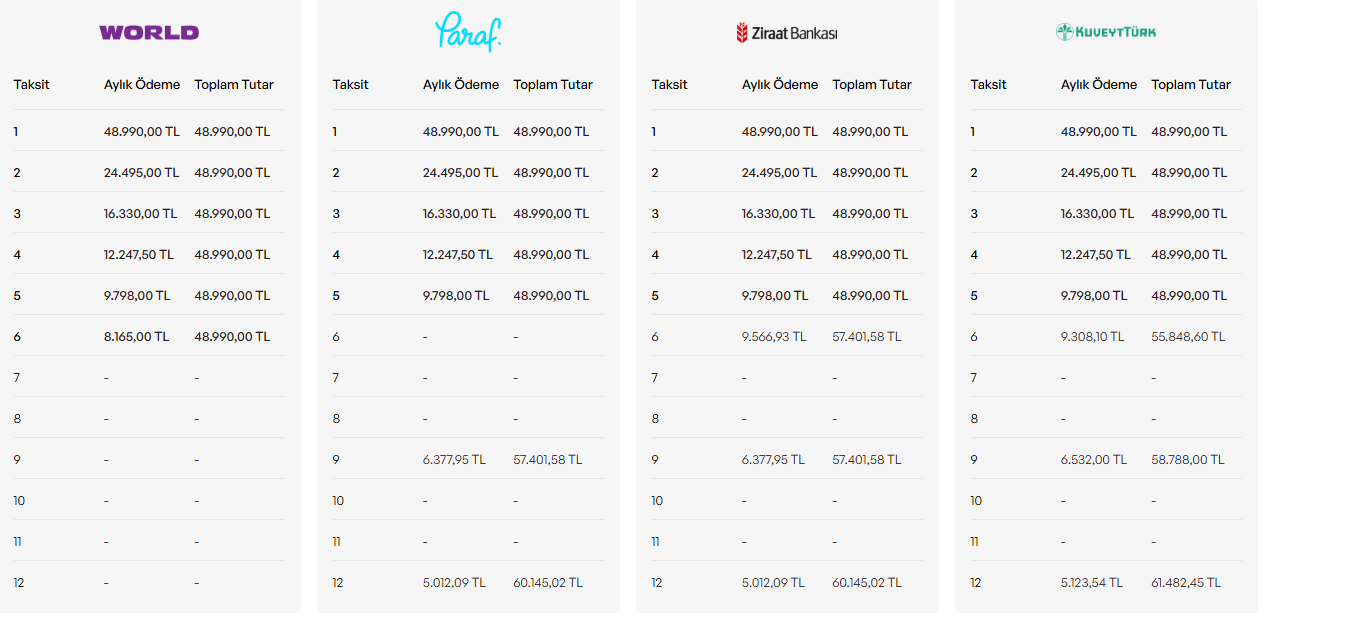This screenshot has width=1364, height=621.
Task: Click Ziraat 12-installment monthly payment 5.012,09 TL
Action: pyautogui.click(x=773, y=583)
